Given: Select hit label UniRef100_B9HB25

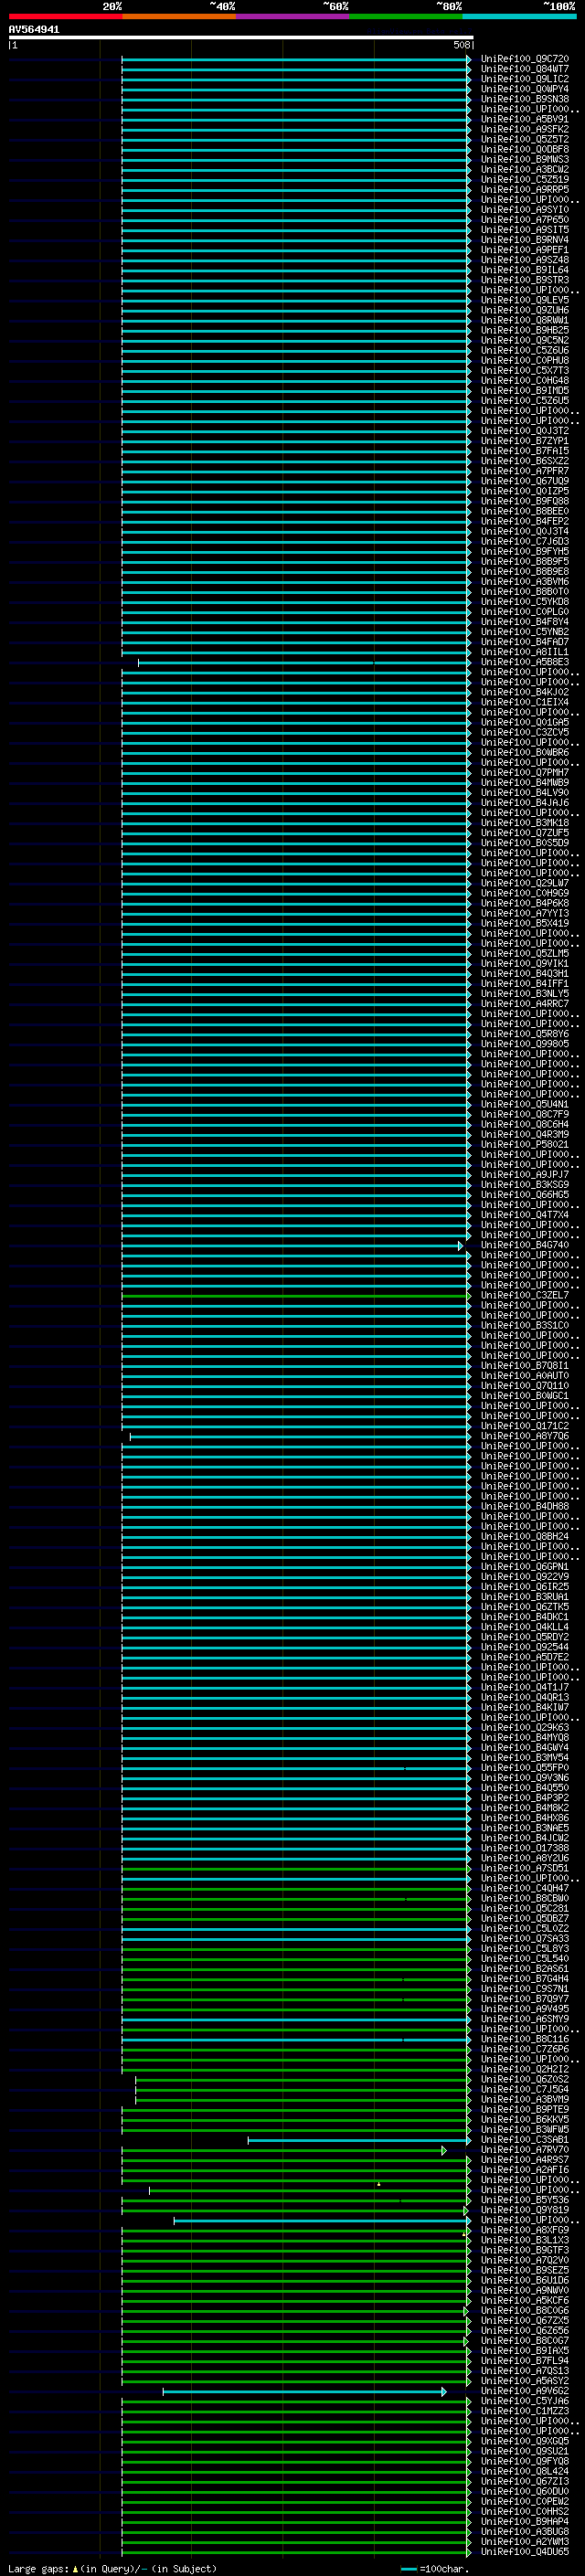Looking at the screenshot, I should pos(524,330).
